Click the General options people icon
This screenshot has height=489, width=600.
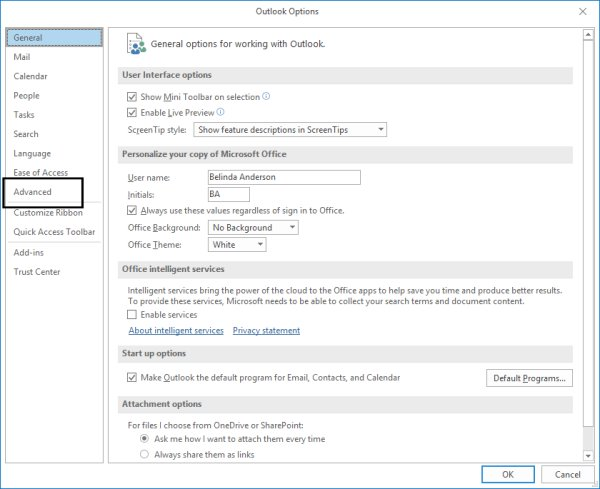[136, 44]
